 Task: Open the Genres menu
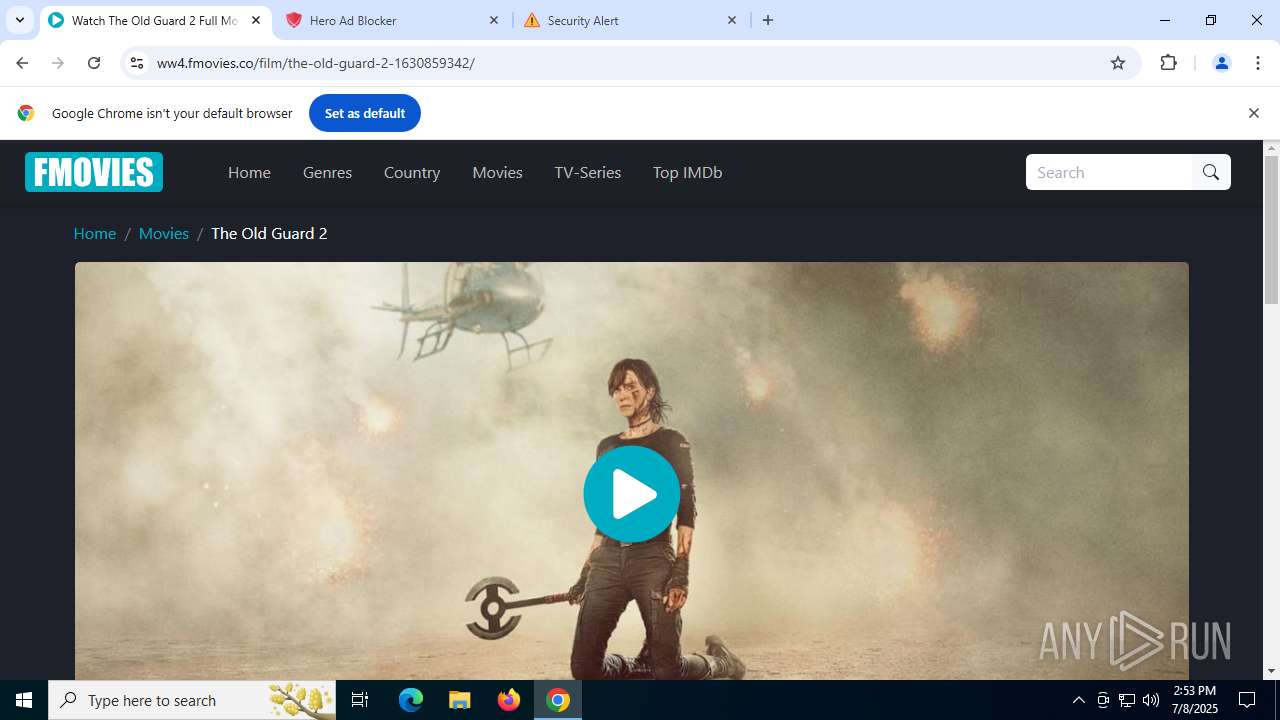click(x=327, y=172)
